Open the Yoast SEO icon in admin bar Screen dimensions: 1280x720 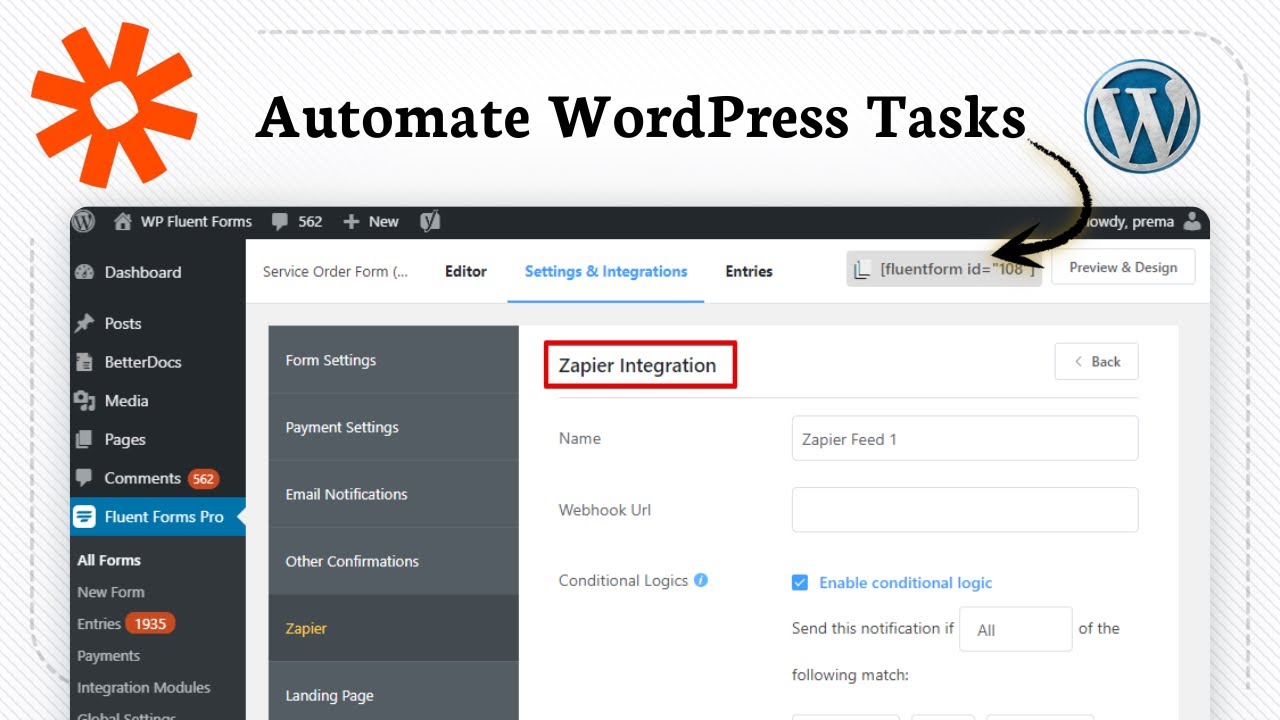(x=430, y=222)
